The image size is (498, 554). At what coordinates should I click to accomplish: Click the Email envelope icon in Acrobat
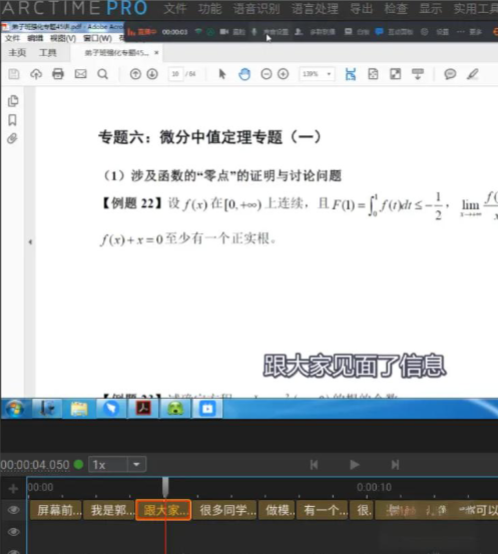[81, 74]
